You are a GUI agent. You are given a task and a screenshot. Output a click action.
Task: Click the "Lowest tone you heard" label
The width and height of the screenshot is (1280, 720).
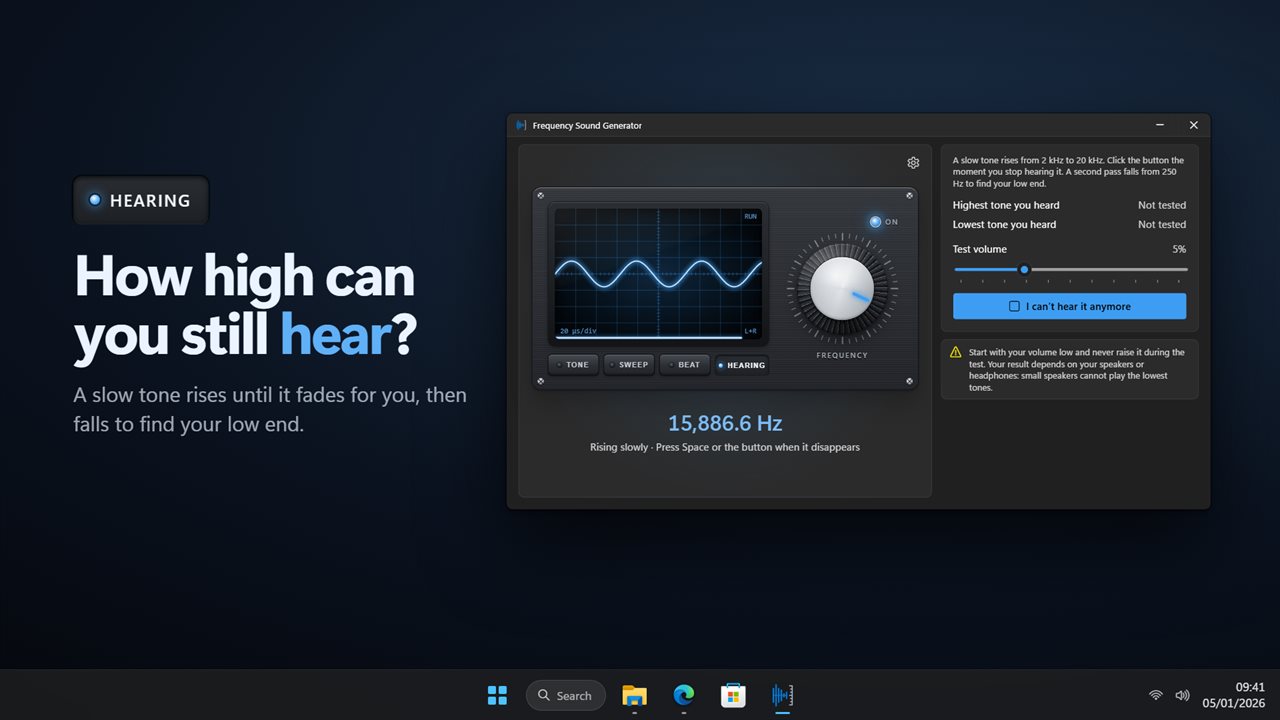tap(1004, 224)
